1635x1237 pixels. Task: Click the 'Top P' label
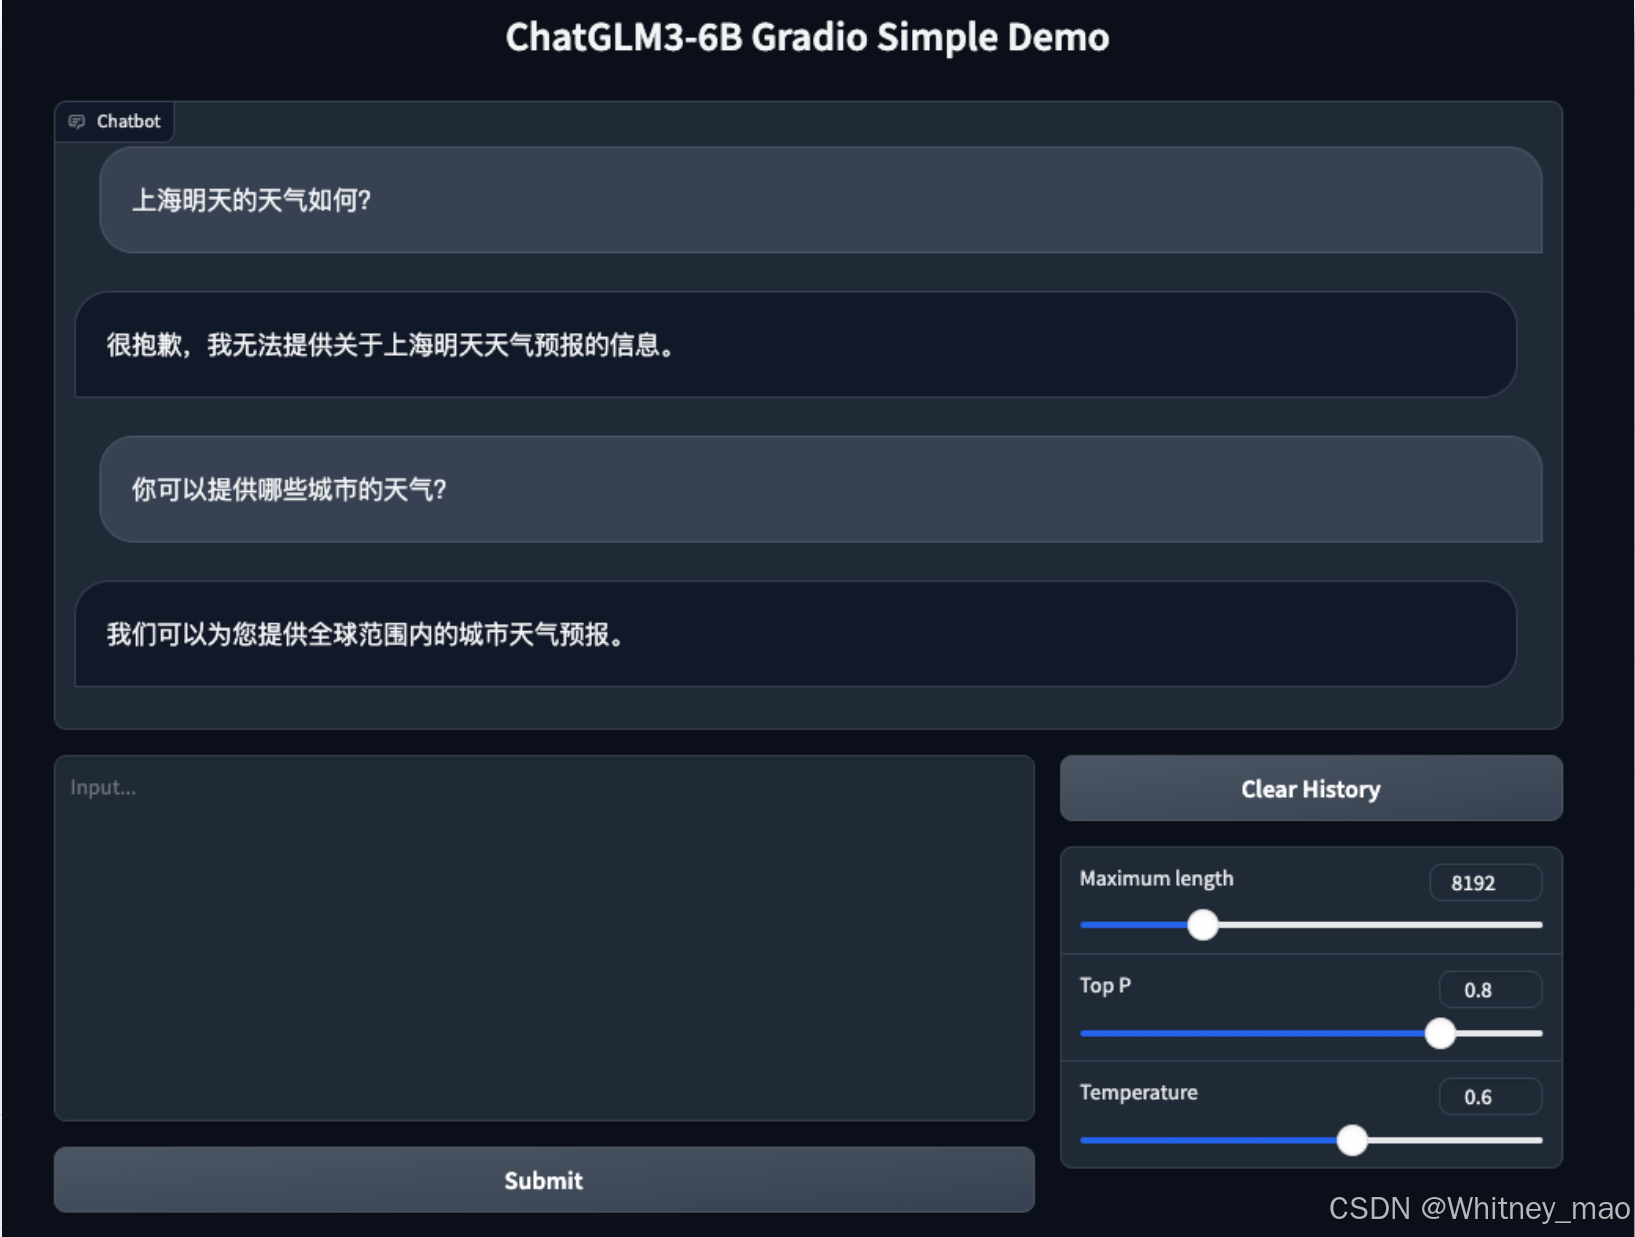[1105, 985]
